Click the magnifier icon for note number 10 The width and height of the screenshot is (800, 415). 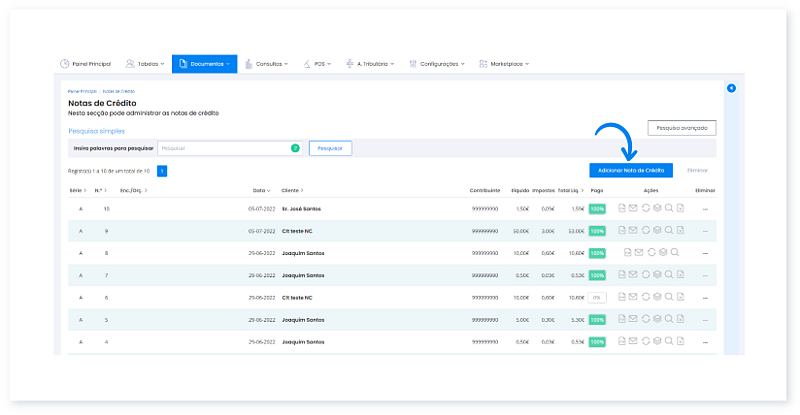(x=669, y=208)
